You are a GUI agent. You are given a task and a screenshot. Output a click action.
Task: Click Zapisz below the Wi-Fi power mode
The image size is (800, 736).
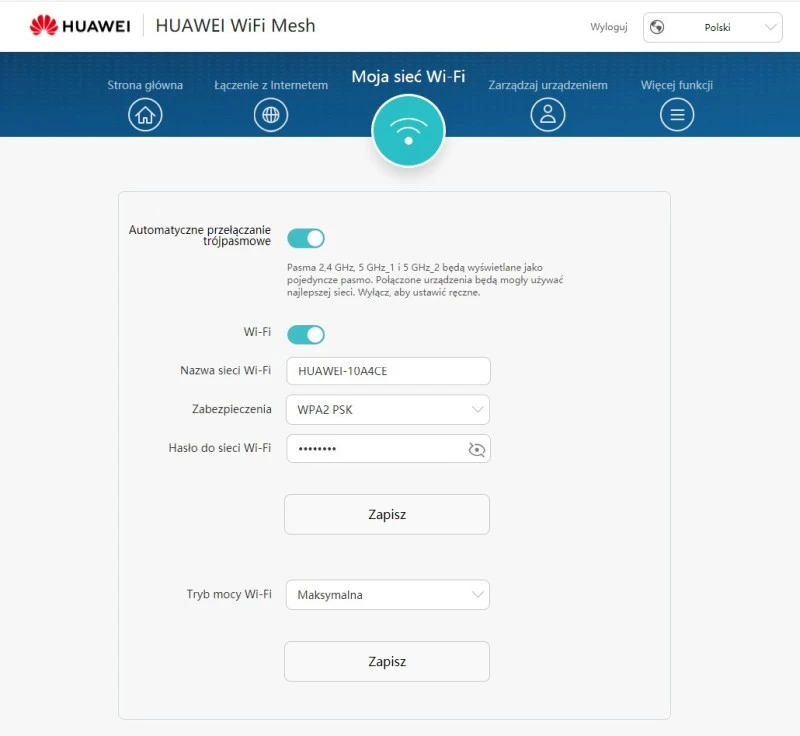coord(387,661)
